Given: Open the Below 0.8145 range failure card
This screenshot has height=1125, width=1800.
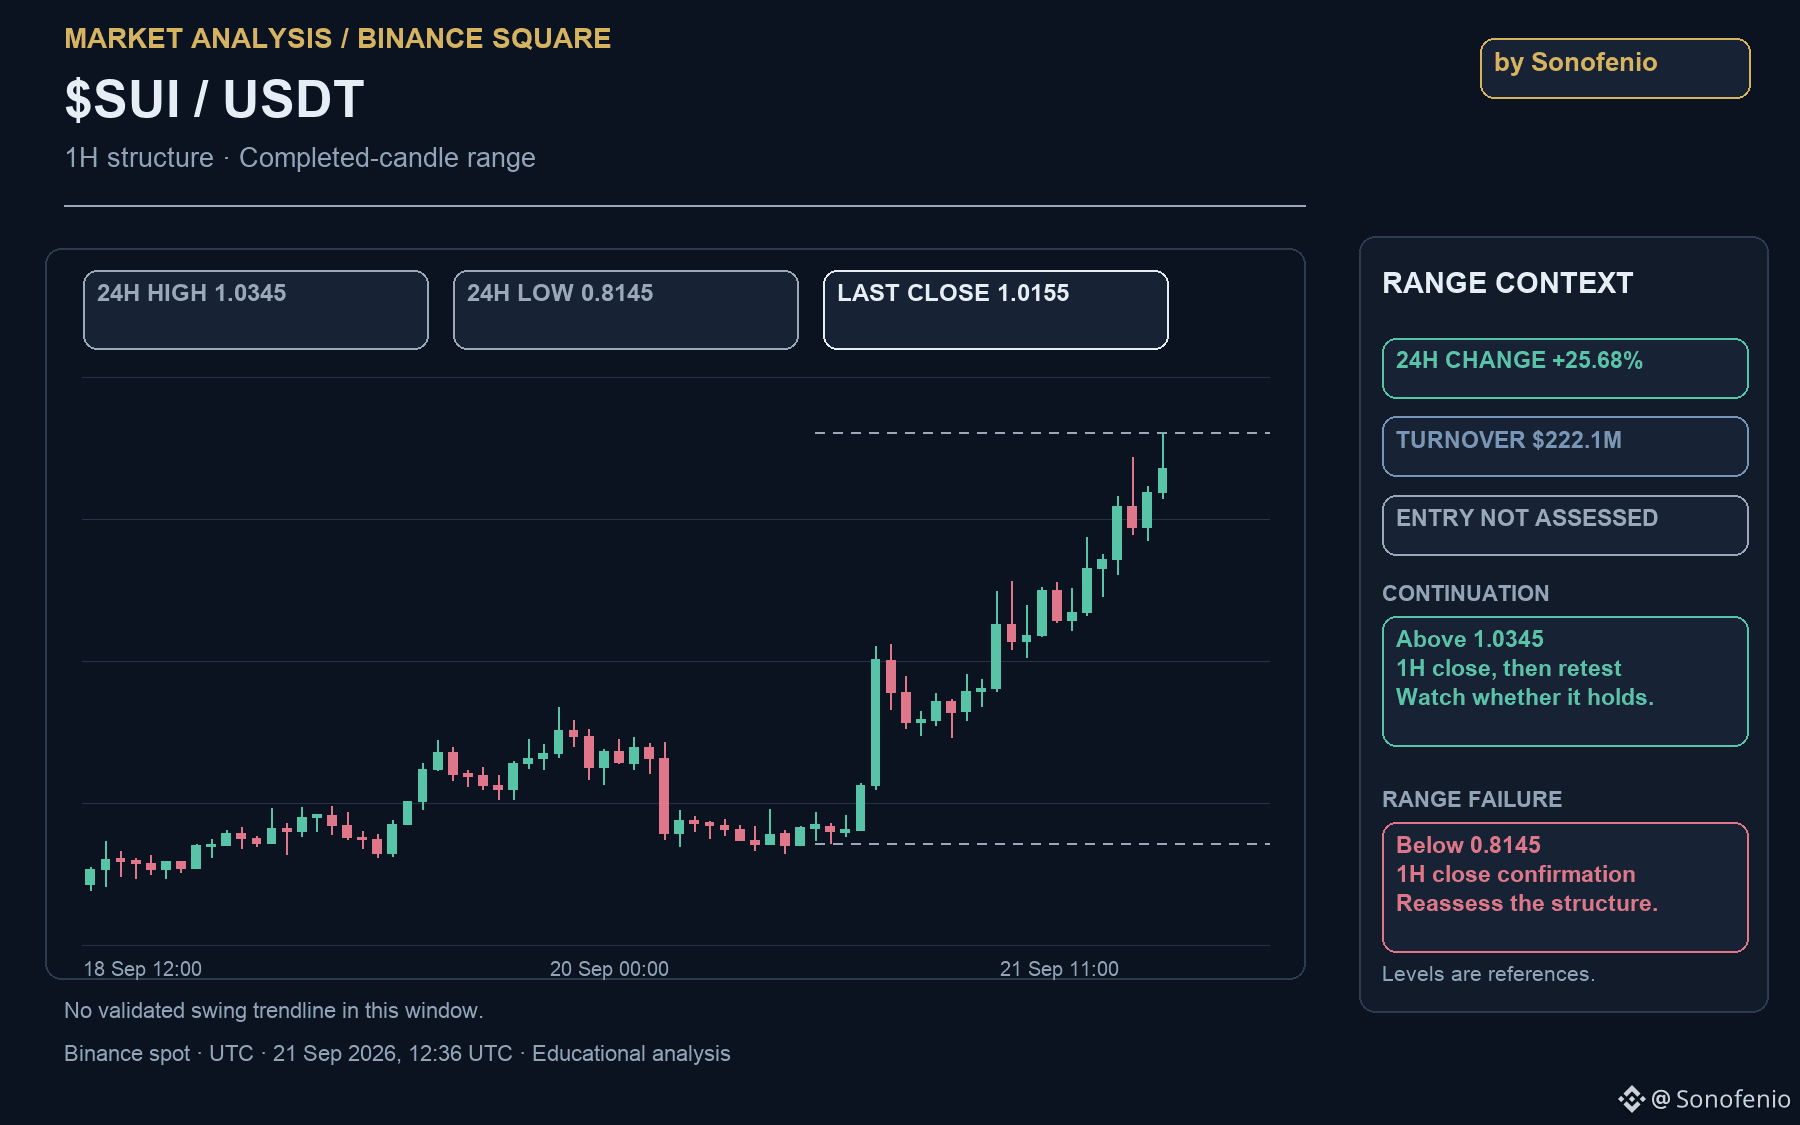Looking at the screenshot, I should click(1565, 888).
